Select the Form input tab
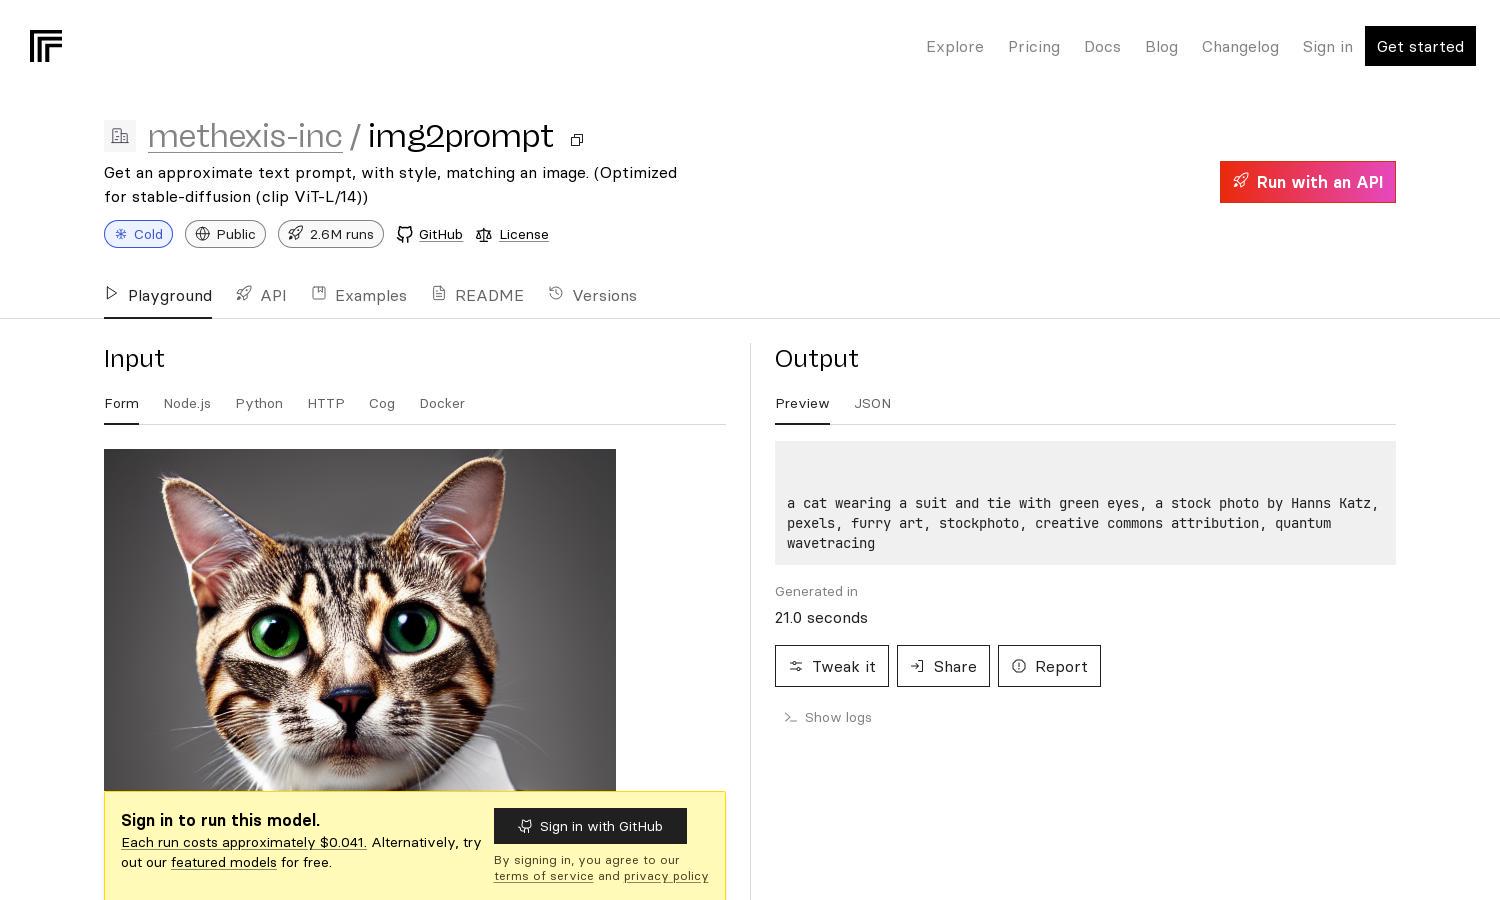The image size is (1500, 900). 121,403
